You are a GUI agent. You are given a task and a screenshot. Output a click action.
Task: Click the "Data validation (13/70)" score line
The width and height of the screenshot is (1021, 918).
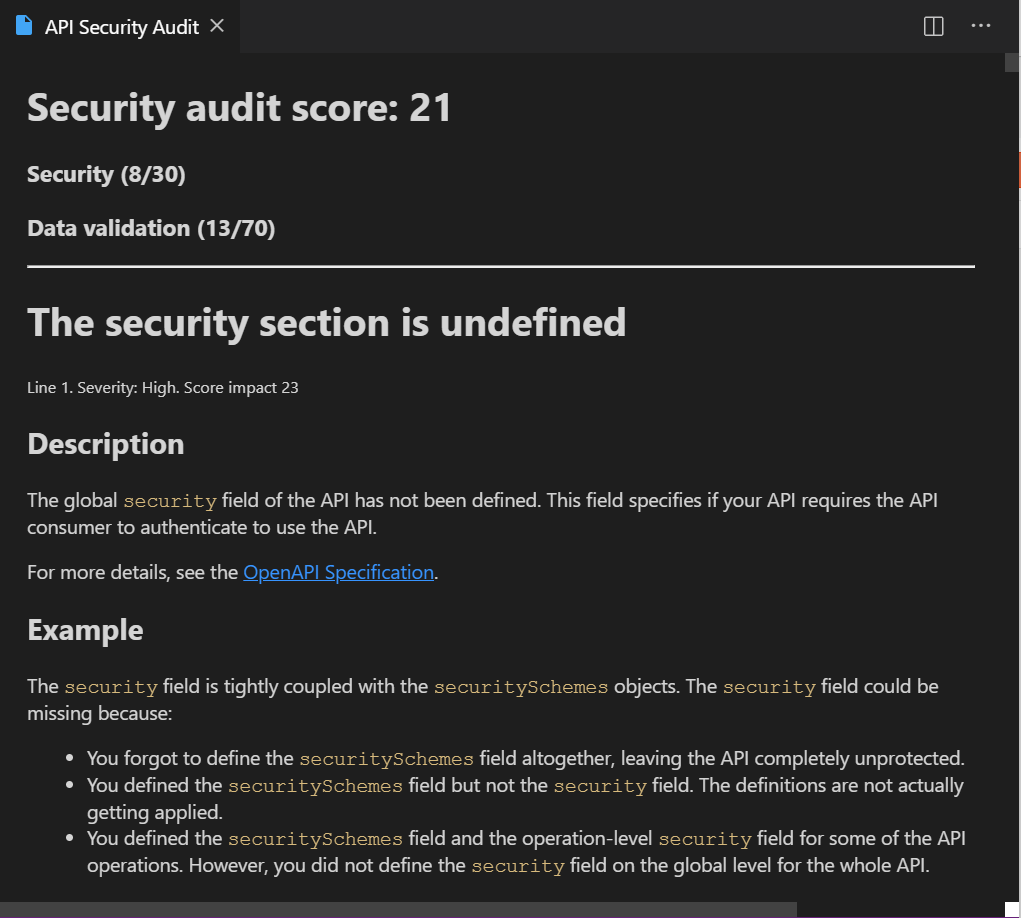pos(151,229)
